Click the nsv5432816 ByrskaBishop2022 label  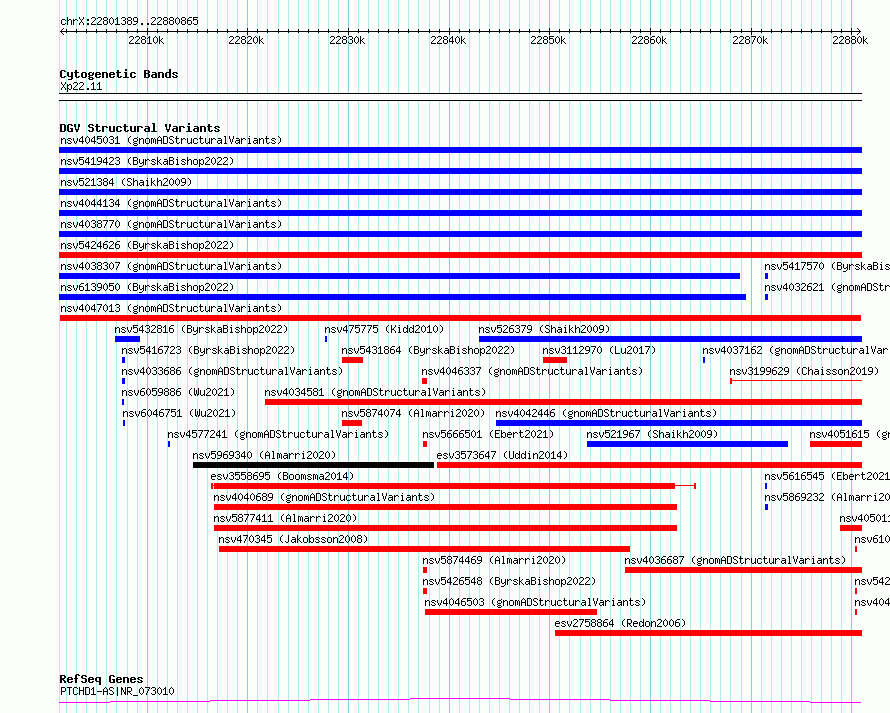tap(201, 329)
